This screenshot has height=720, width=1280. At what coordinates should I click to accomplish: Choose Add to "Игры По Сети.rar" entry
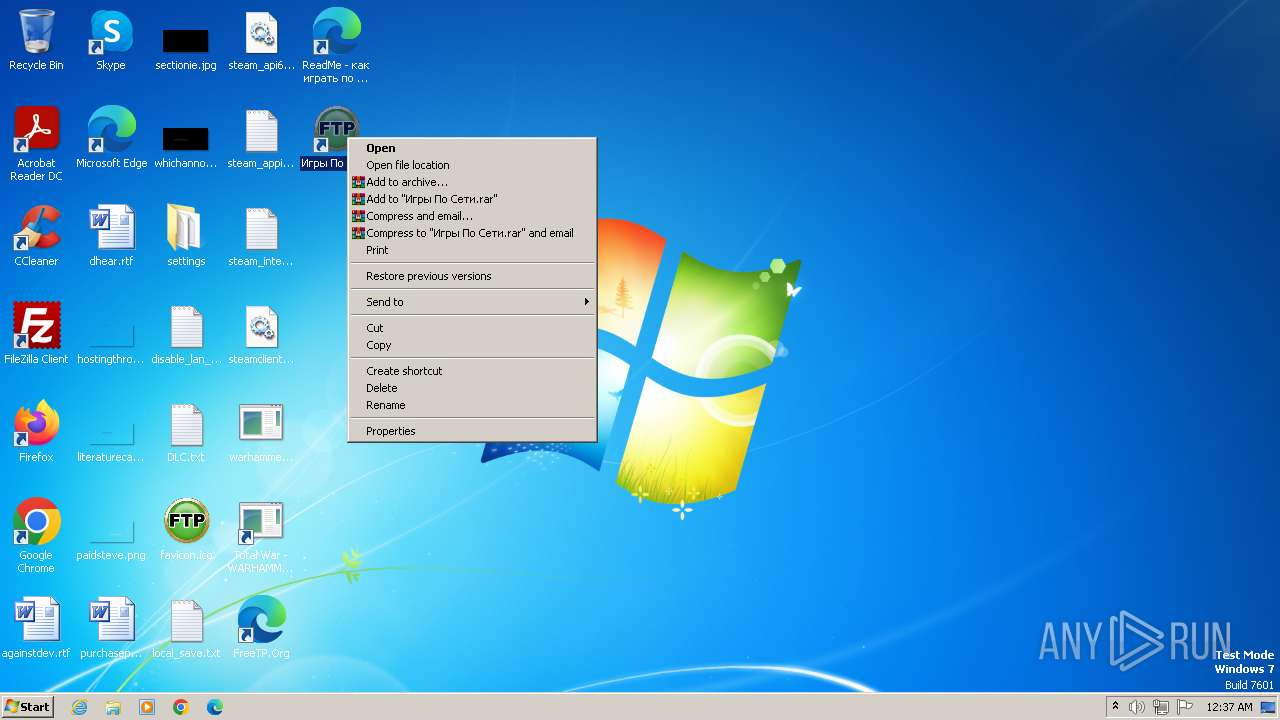471,199
